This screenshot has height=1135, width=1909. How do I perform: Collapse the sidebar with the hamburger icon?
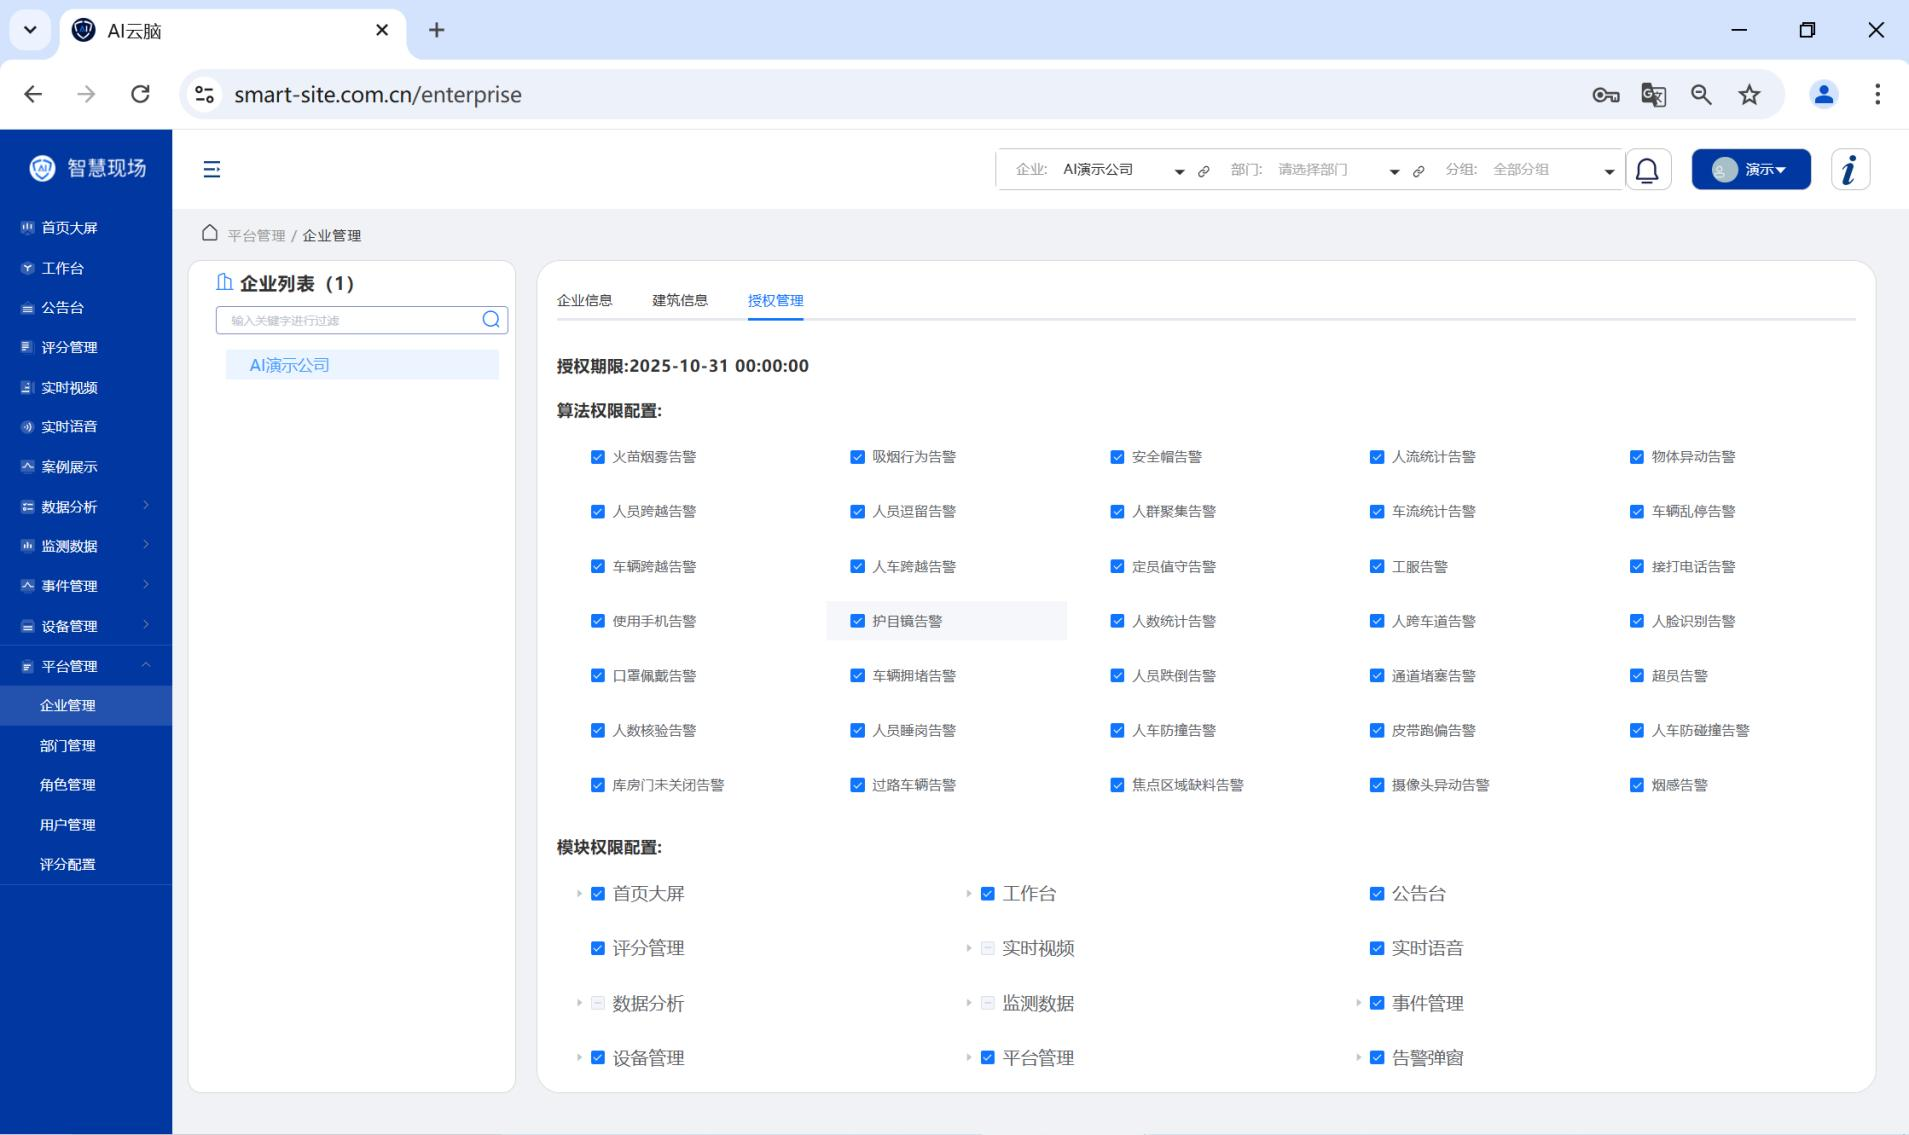[211, 169]
